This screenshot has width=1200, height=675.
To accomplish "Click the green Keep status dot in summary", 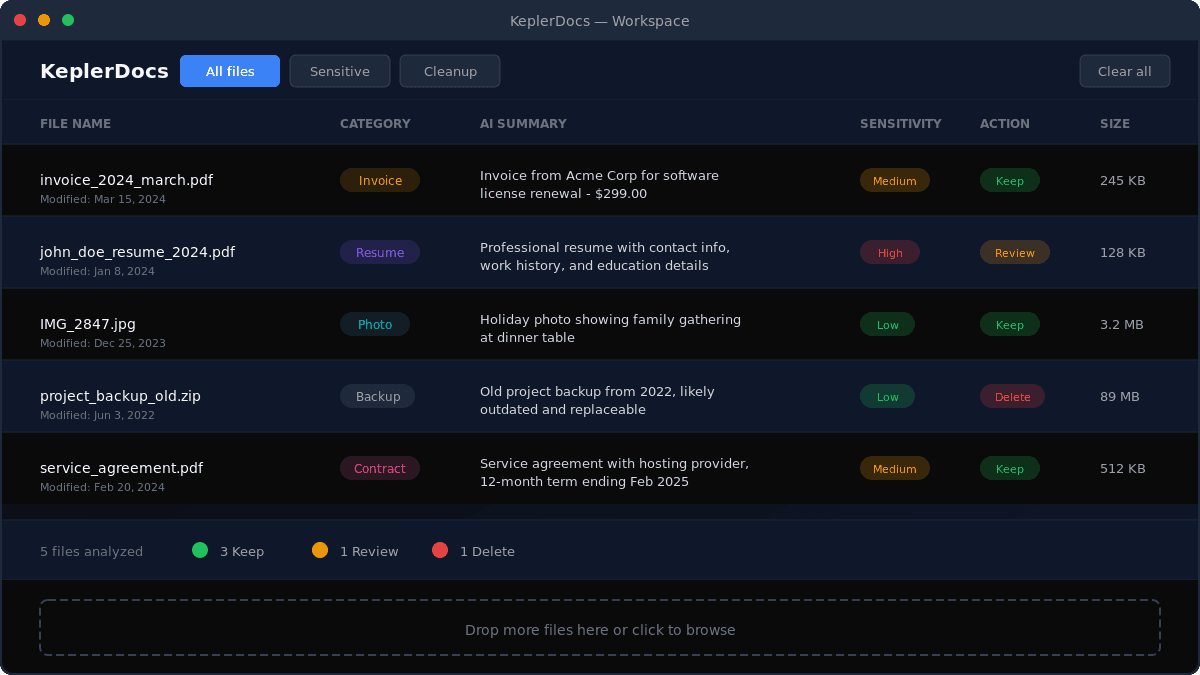I will pyautogui.click(x=200, y=550).
